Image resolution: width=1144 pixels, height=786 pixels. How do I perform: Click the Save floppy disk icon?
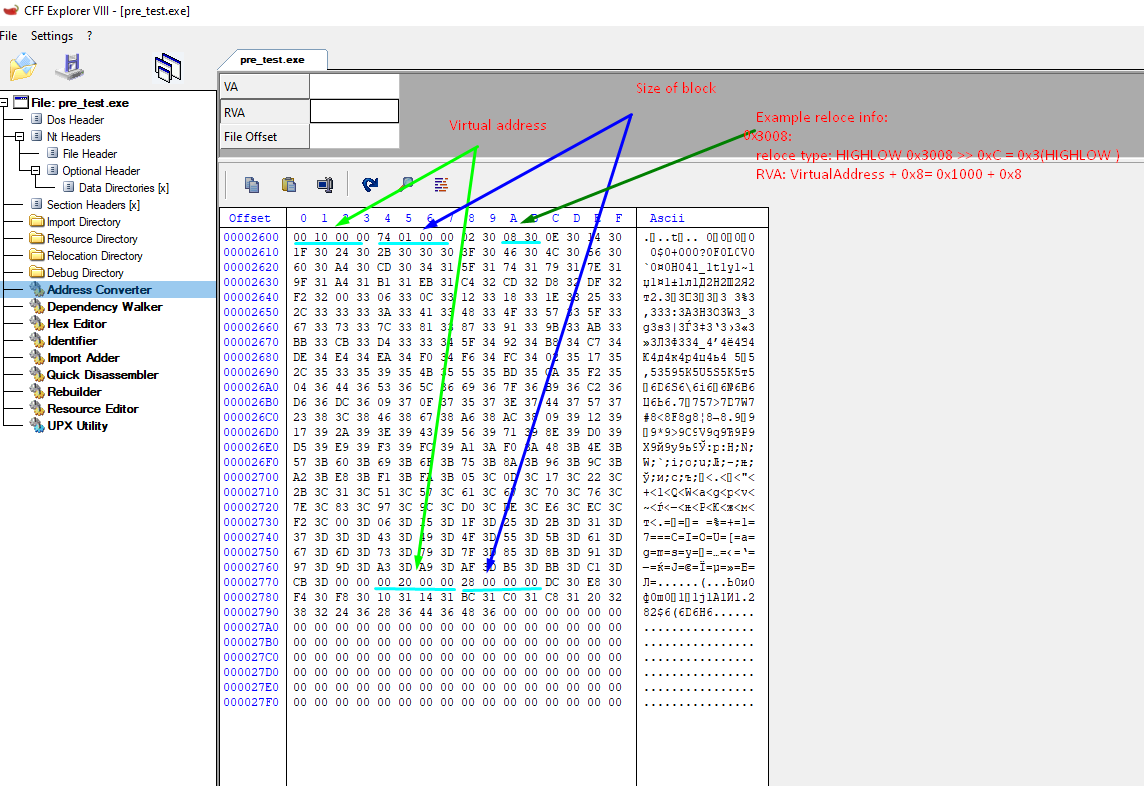pos(70,67)
